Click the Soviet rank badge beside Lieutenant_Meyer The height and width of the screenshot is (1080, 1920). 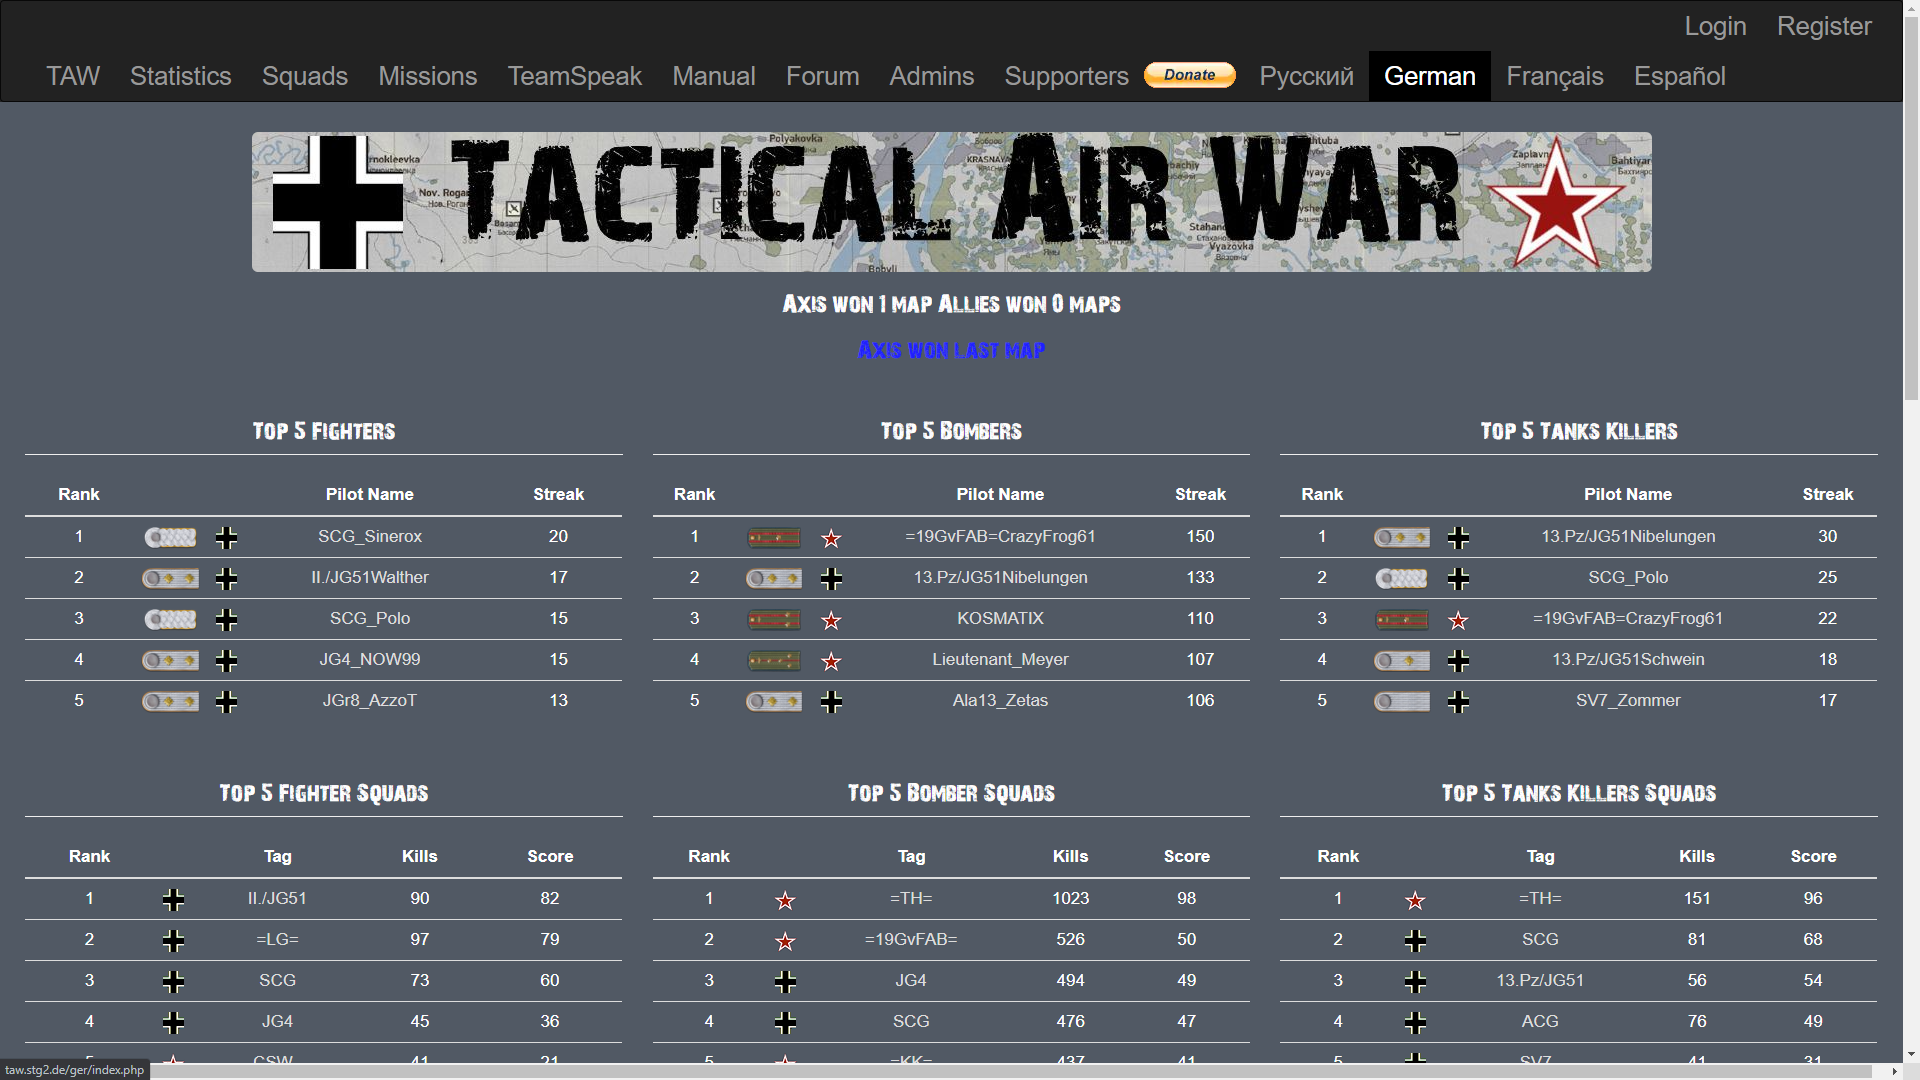click(x=774, y=661)
